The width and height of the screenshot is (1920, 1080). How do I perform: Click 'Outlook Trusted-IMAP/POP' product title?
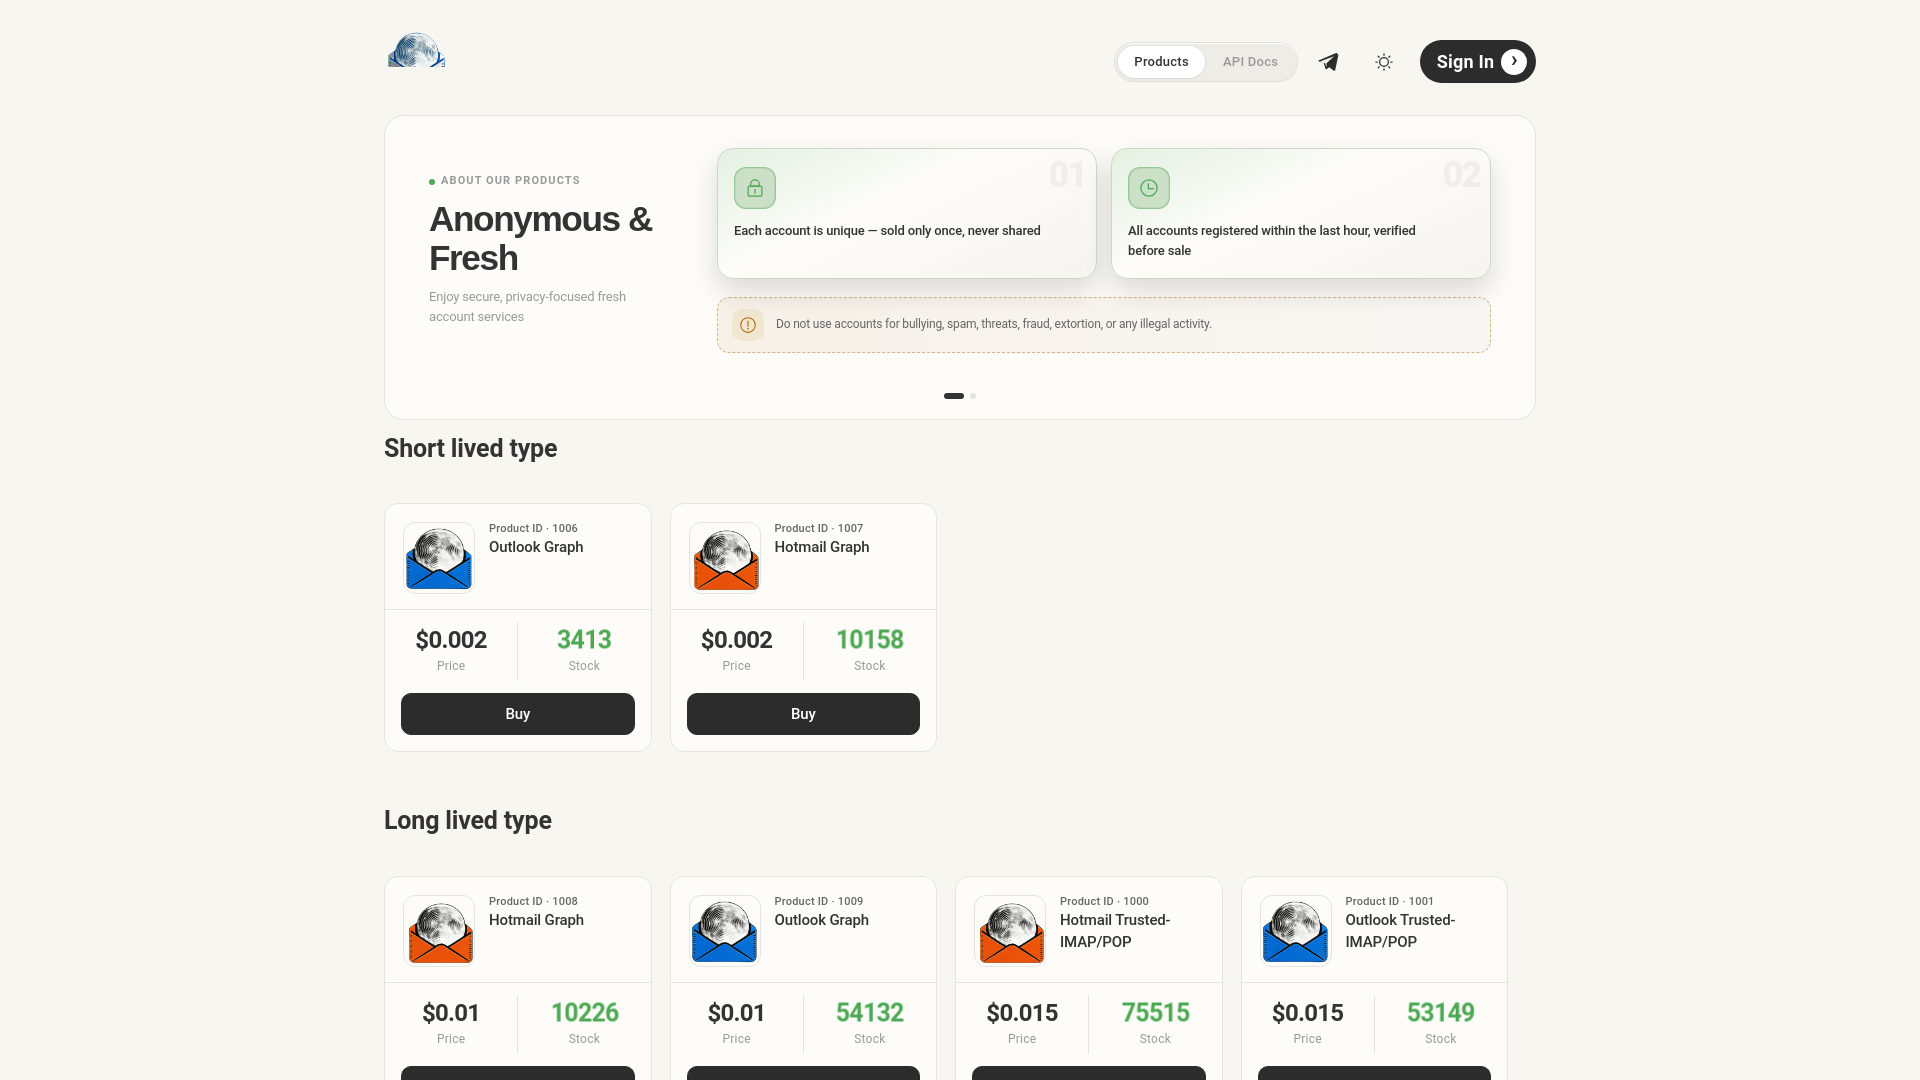pos(1400,931)
